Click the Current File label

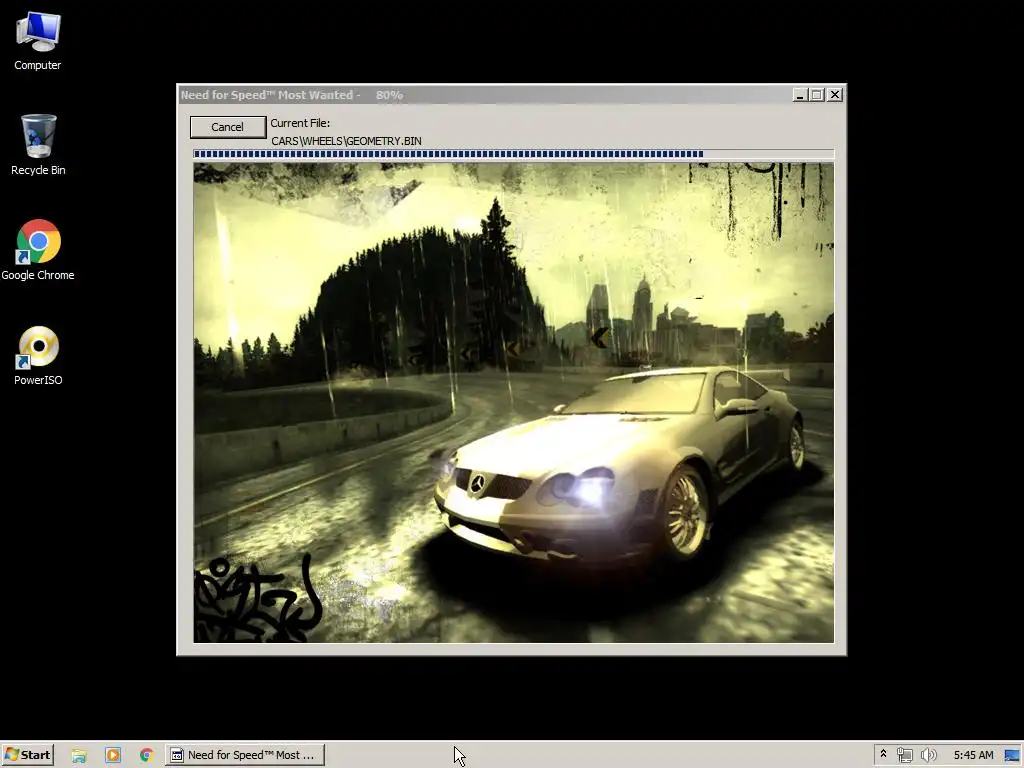coord(300,123)
